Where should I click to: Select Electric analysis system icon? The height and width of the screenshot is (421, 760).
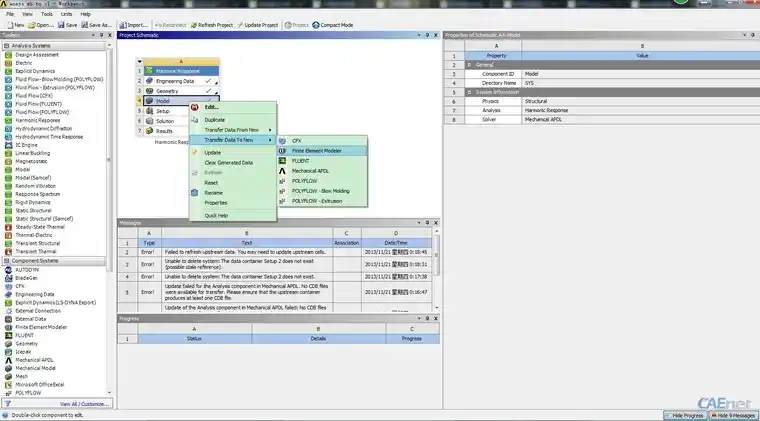tap(8, 63)
